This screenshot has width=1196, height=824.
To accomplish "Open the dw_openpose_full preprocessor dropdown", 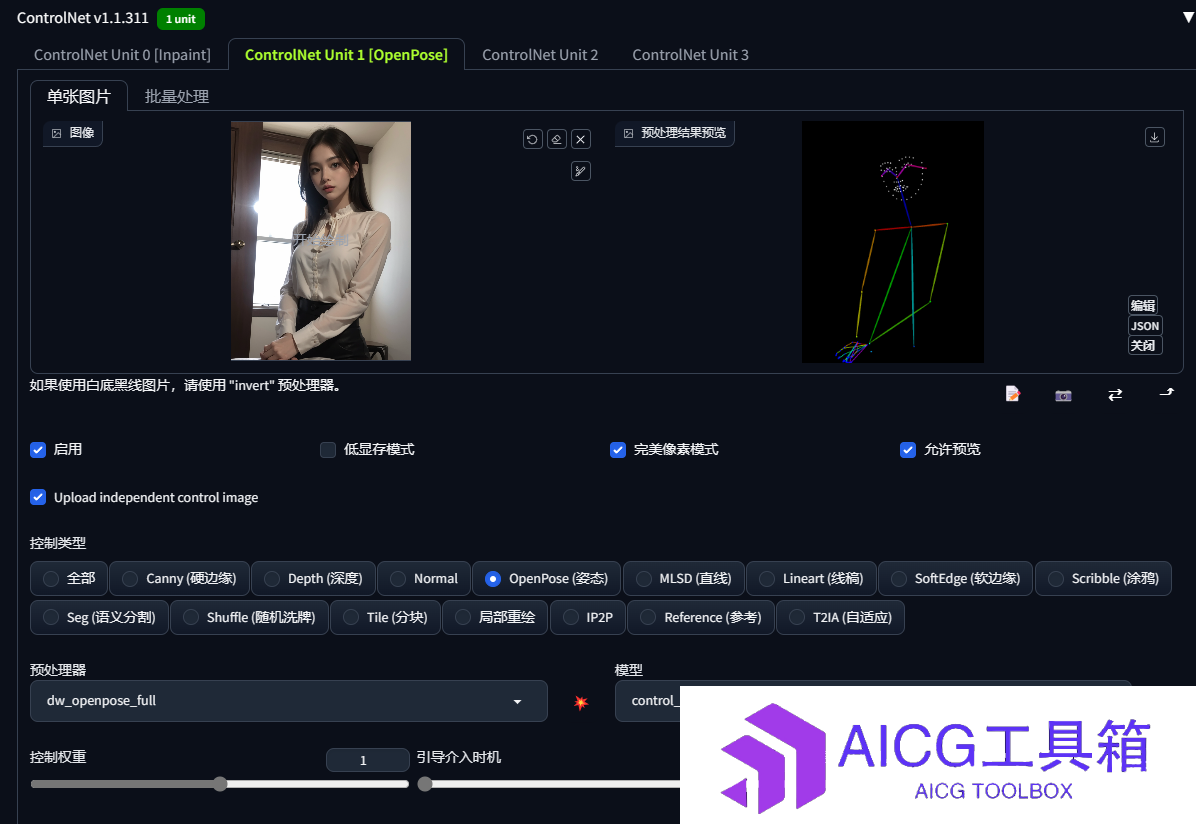I will pyautogui.click(x=288, y=701).
